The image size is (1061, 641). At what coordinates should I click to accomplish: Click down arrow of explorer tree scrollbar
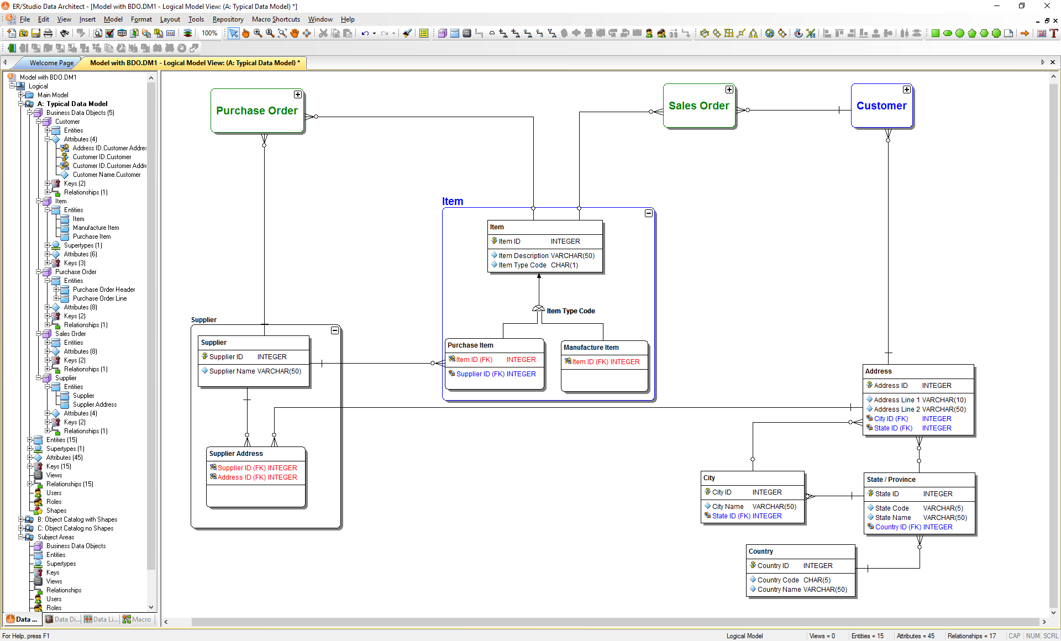tap(151, 607)
